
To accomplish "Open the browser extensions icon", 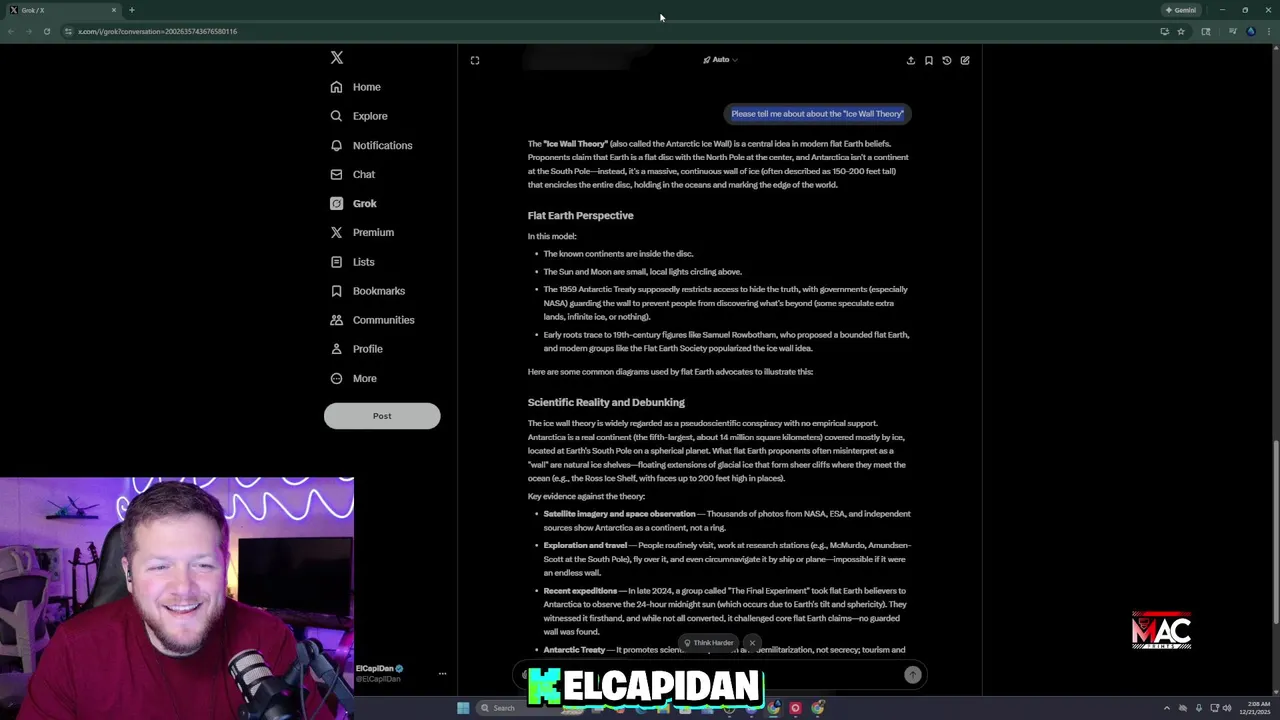I will [1206, 31].
